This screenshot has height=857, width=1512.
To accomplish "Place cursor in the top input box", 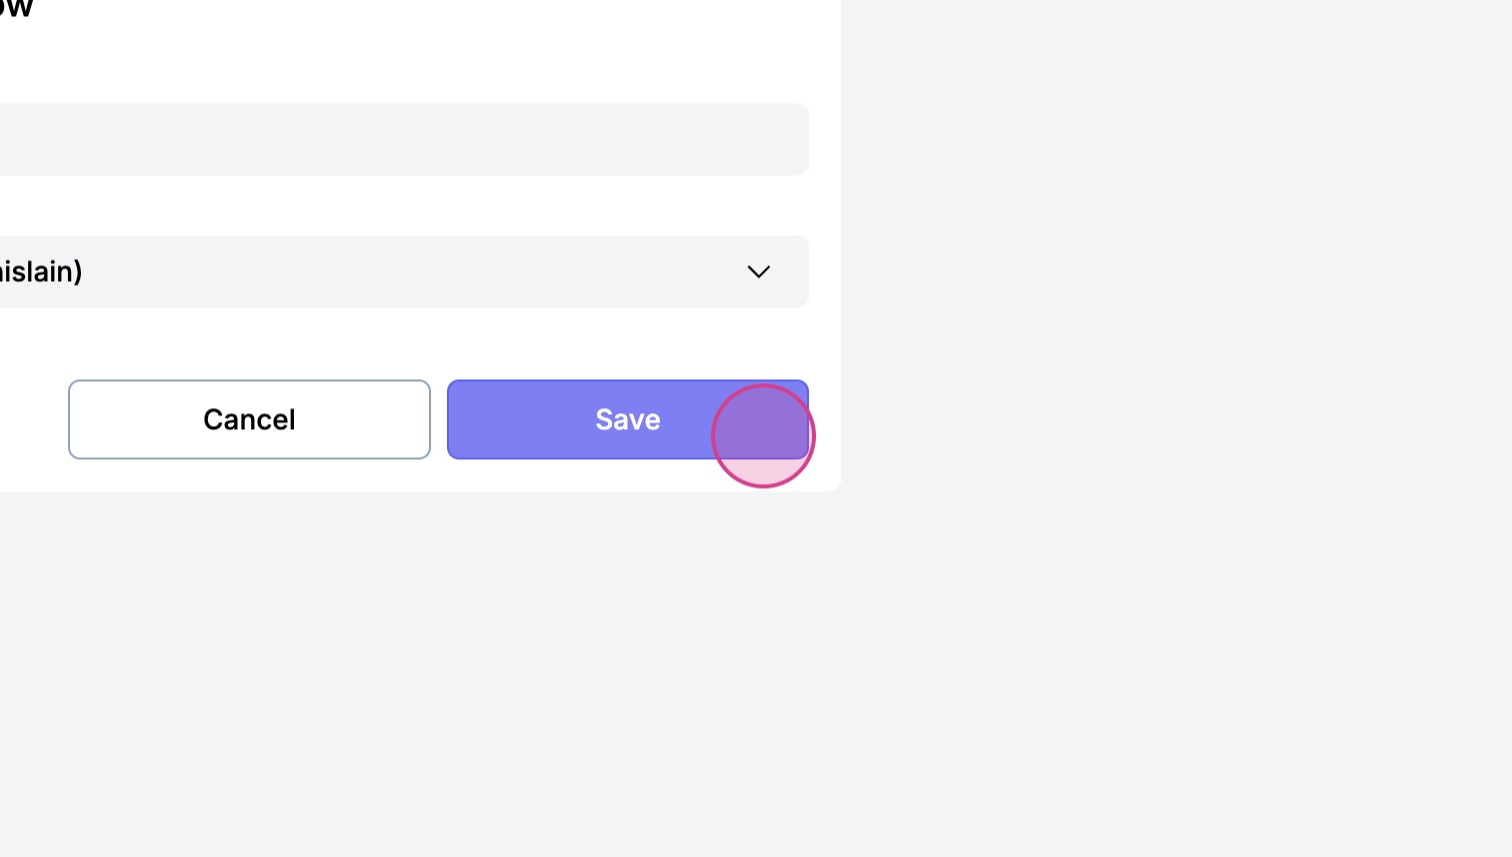I will [300, 140].
